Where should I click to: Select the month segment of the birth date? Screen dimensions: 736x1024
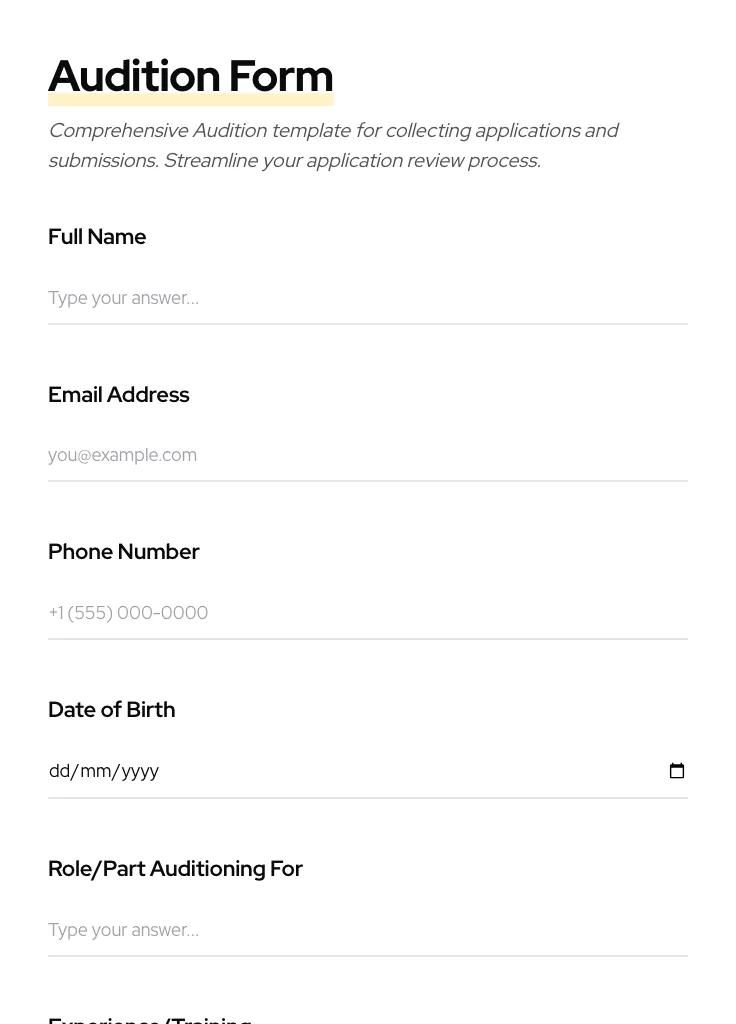pos(95,771)
